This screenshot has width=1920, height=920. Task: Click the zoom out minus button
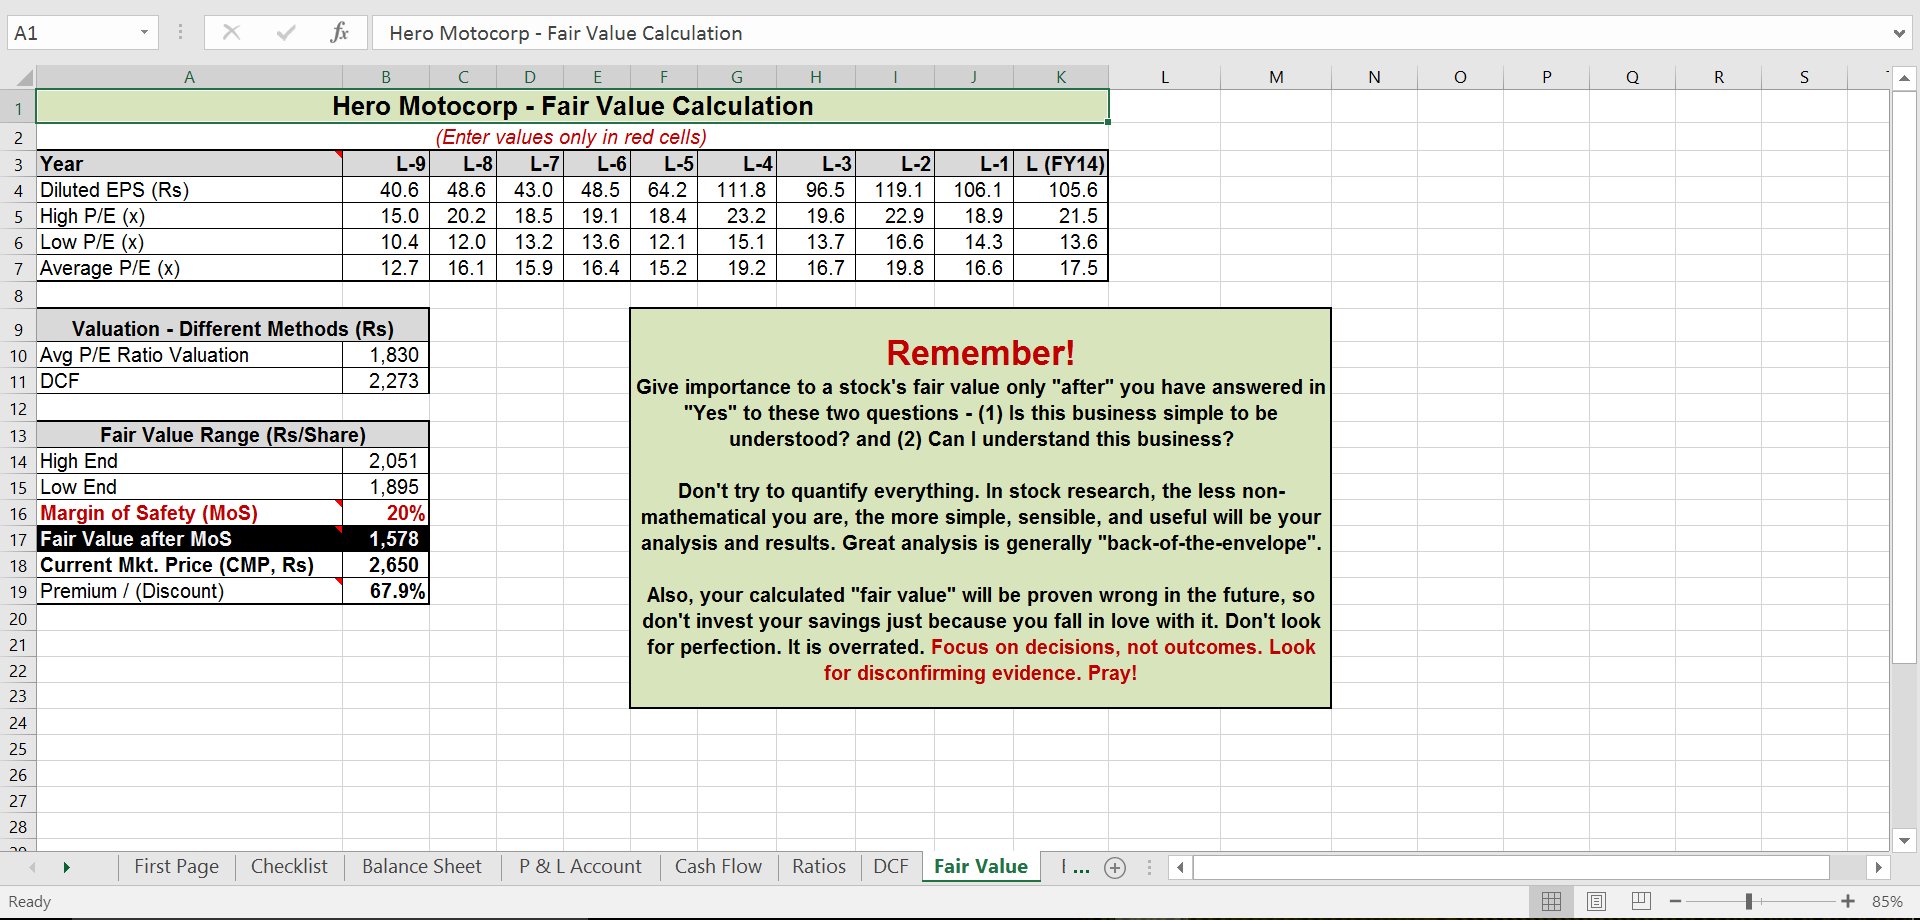1675,901
